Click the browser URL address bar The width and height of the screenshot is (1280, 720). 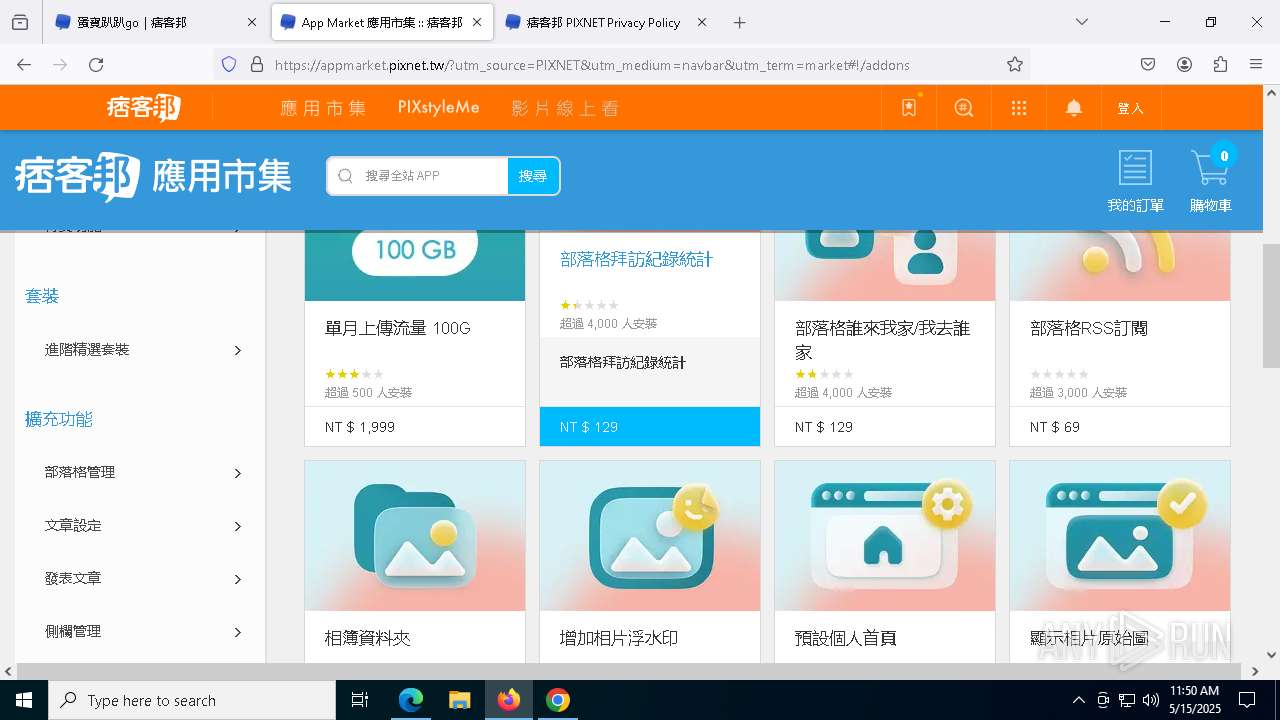click(x=620, y=64)
